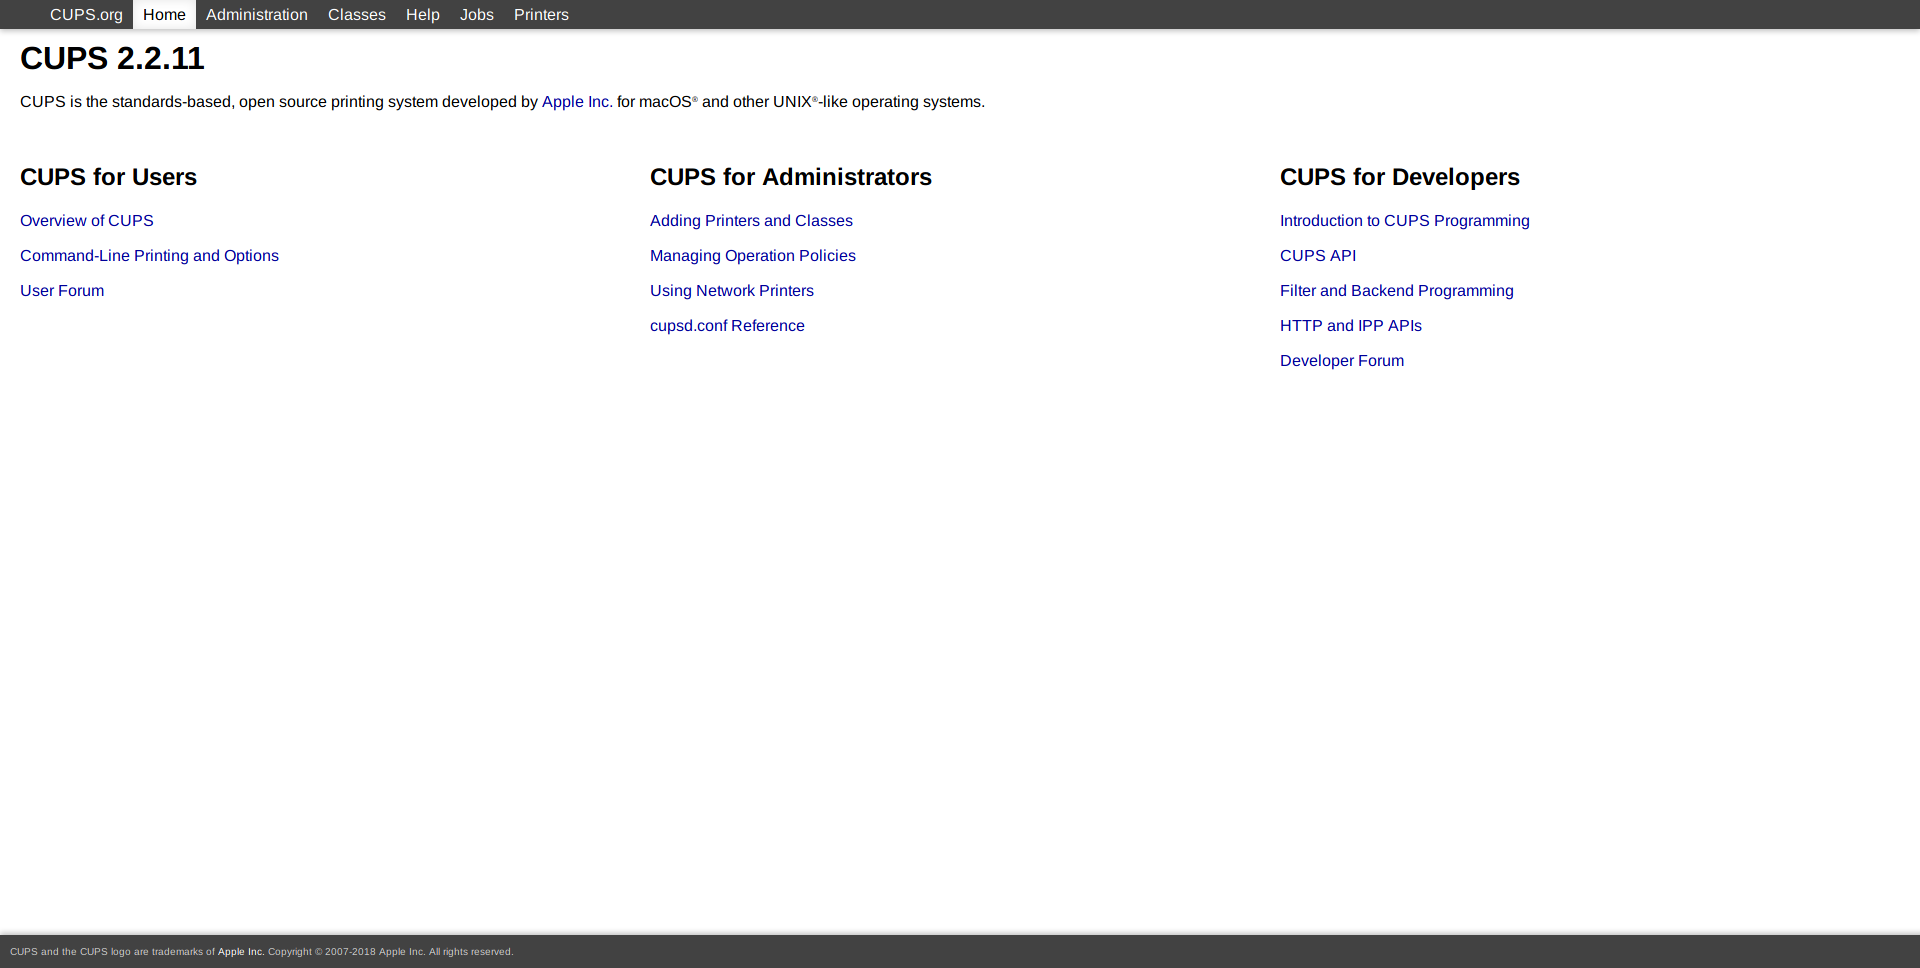Visit the User Forum link
Viewport: 1920px width, 968px height.
[x=62, y=291]
